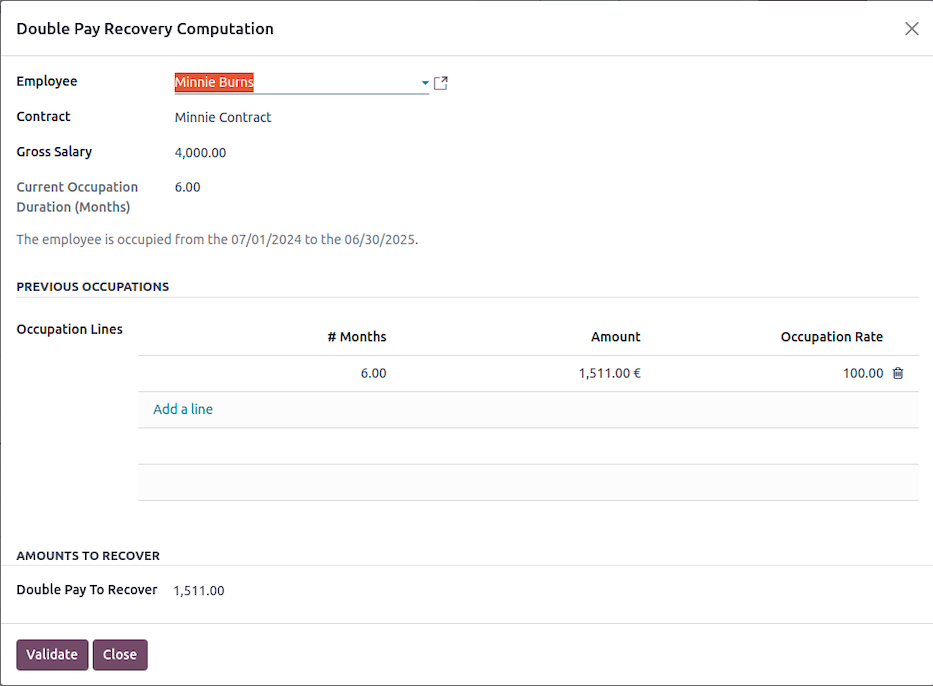Edit the 100.00 occupation rate cell
Viewport: 933px width, 686px height.
(x=862, y=373)
